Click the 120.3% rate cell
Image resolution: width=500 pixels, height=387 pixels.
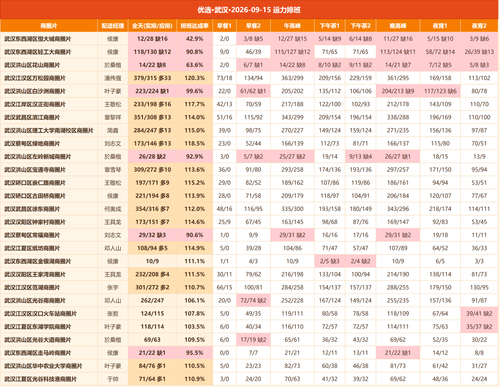tap(195, 78)
